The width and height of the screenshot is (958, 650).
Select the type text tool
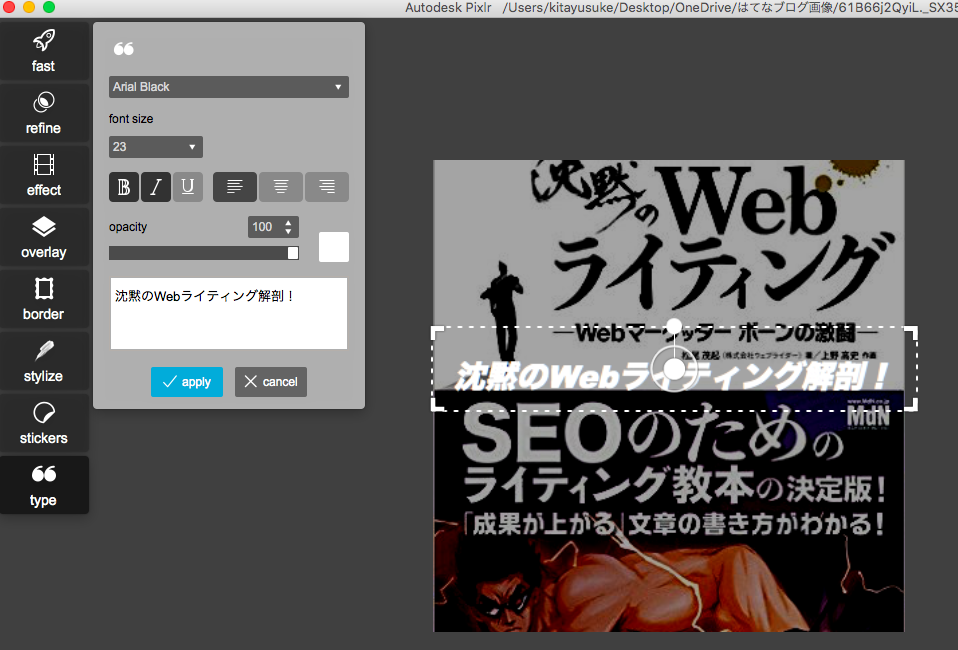click(44, 485)
